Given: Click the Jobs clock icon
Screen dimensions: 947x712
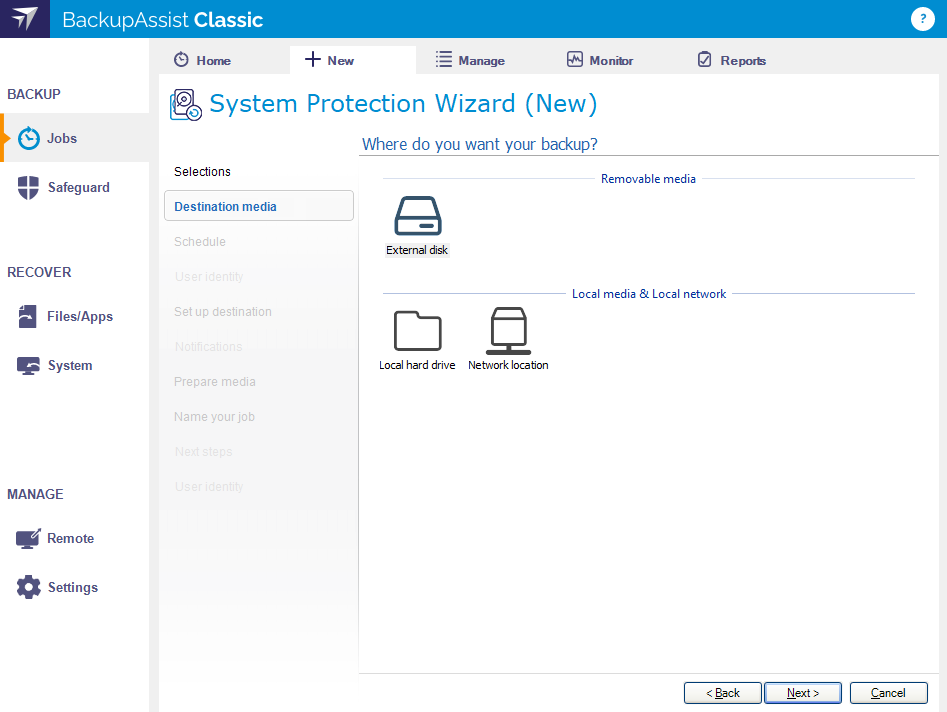Looking at the screenshot, I should [x=28, y=138].
